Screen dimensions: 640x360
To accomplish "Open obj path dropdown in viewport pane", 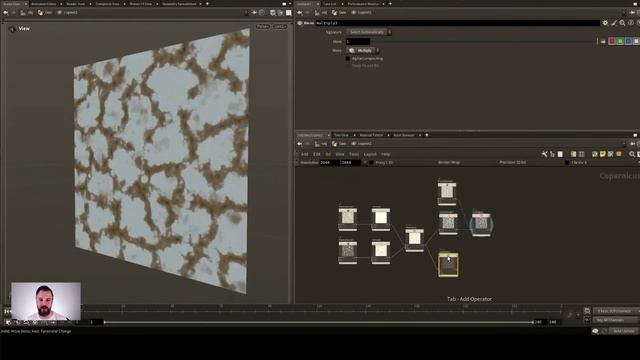I will tap(28, 13).
